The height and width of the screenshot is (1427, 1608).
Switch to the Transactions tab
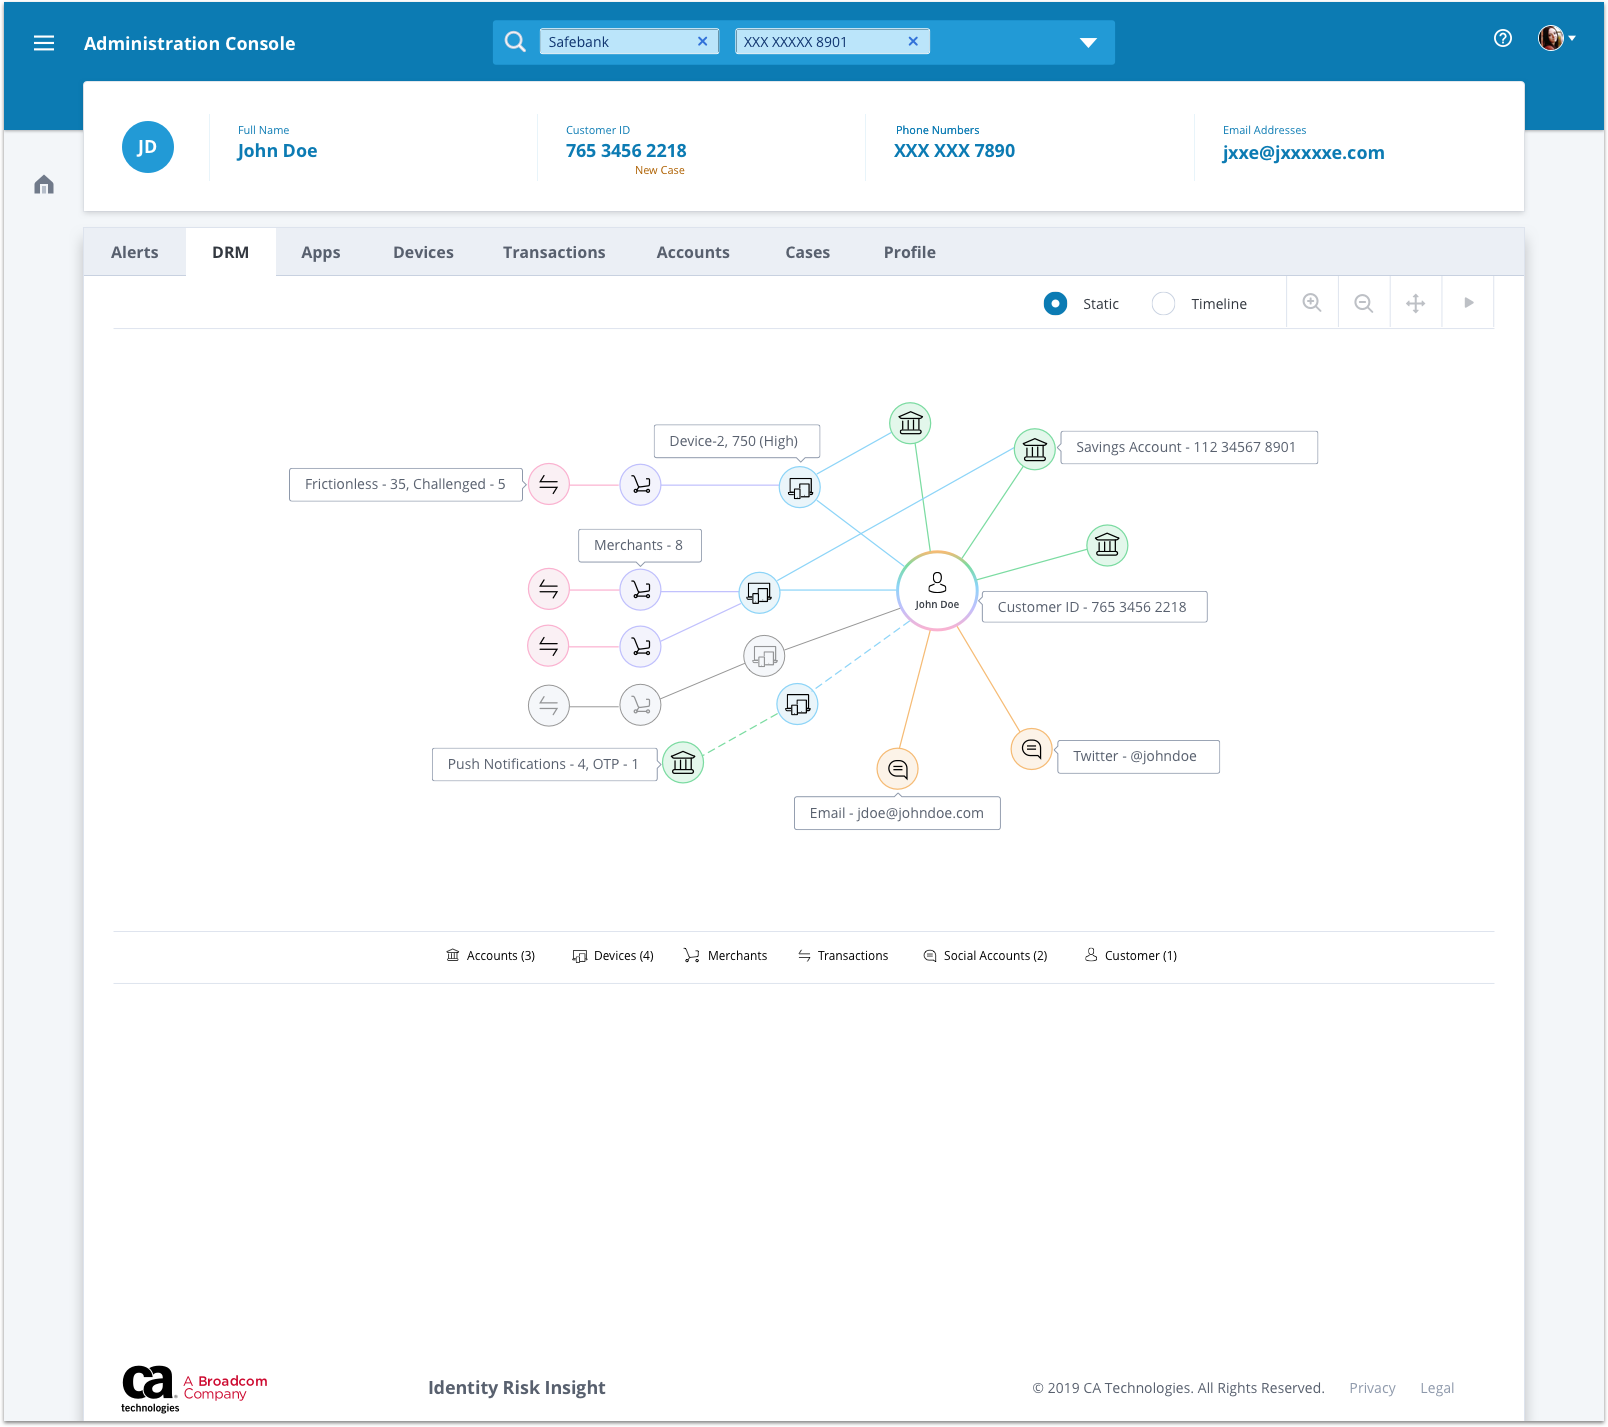(x=554, y=252)
